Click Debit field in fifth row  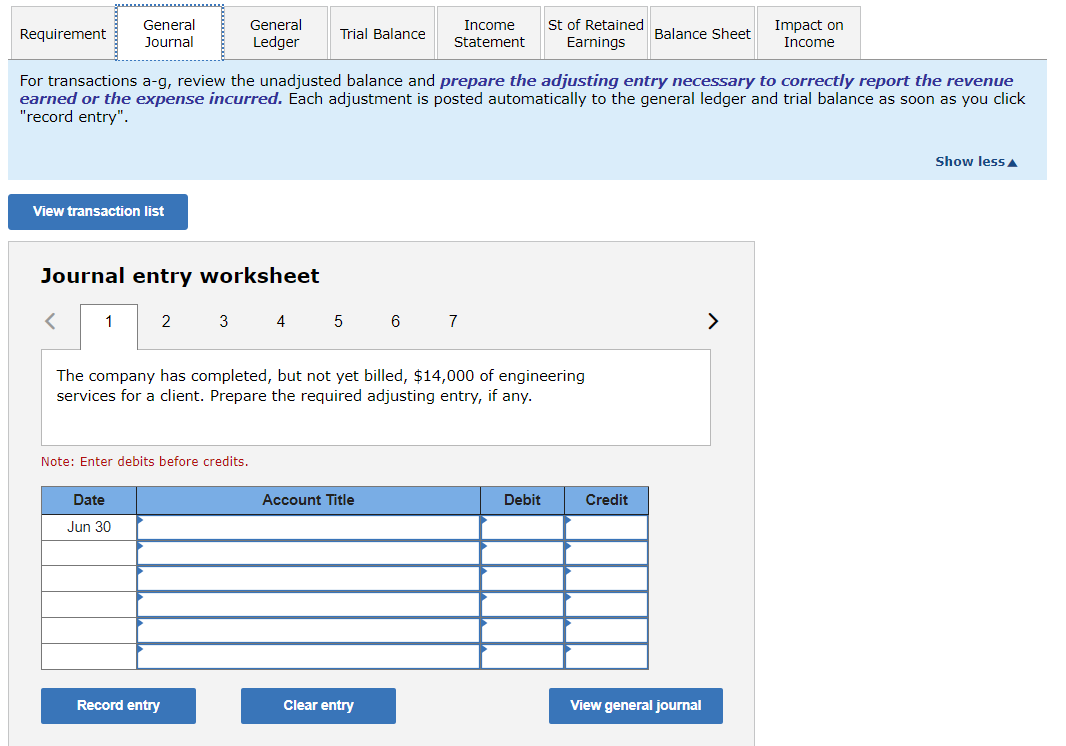coord(522,631)
